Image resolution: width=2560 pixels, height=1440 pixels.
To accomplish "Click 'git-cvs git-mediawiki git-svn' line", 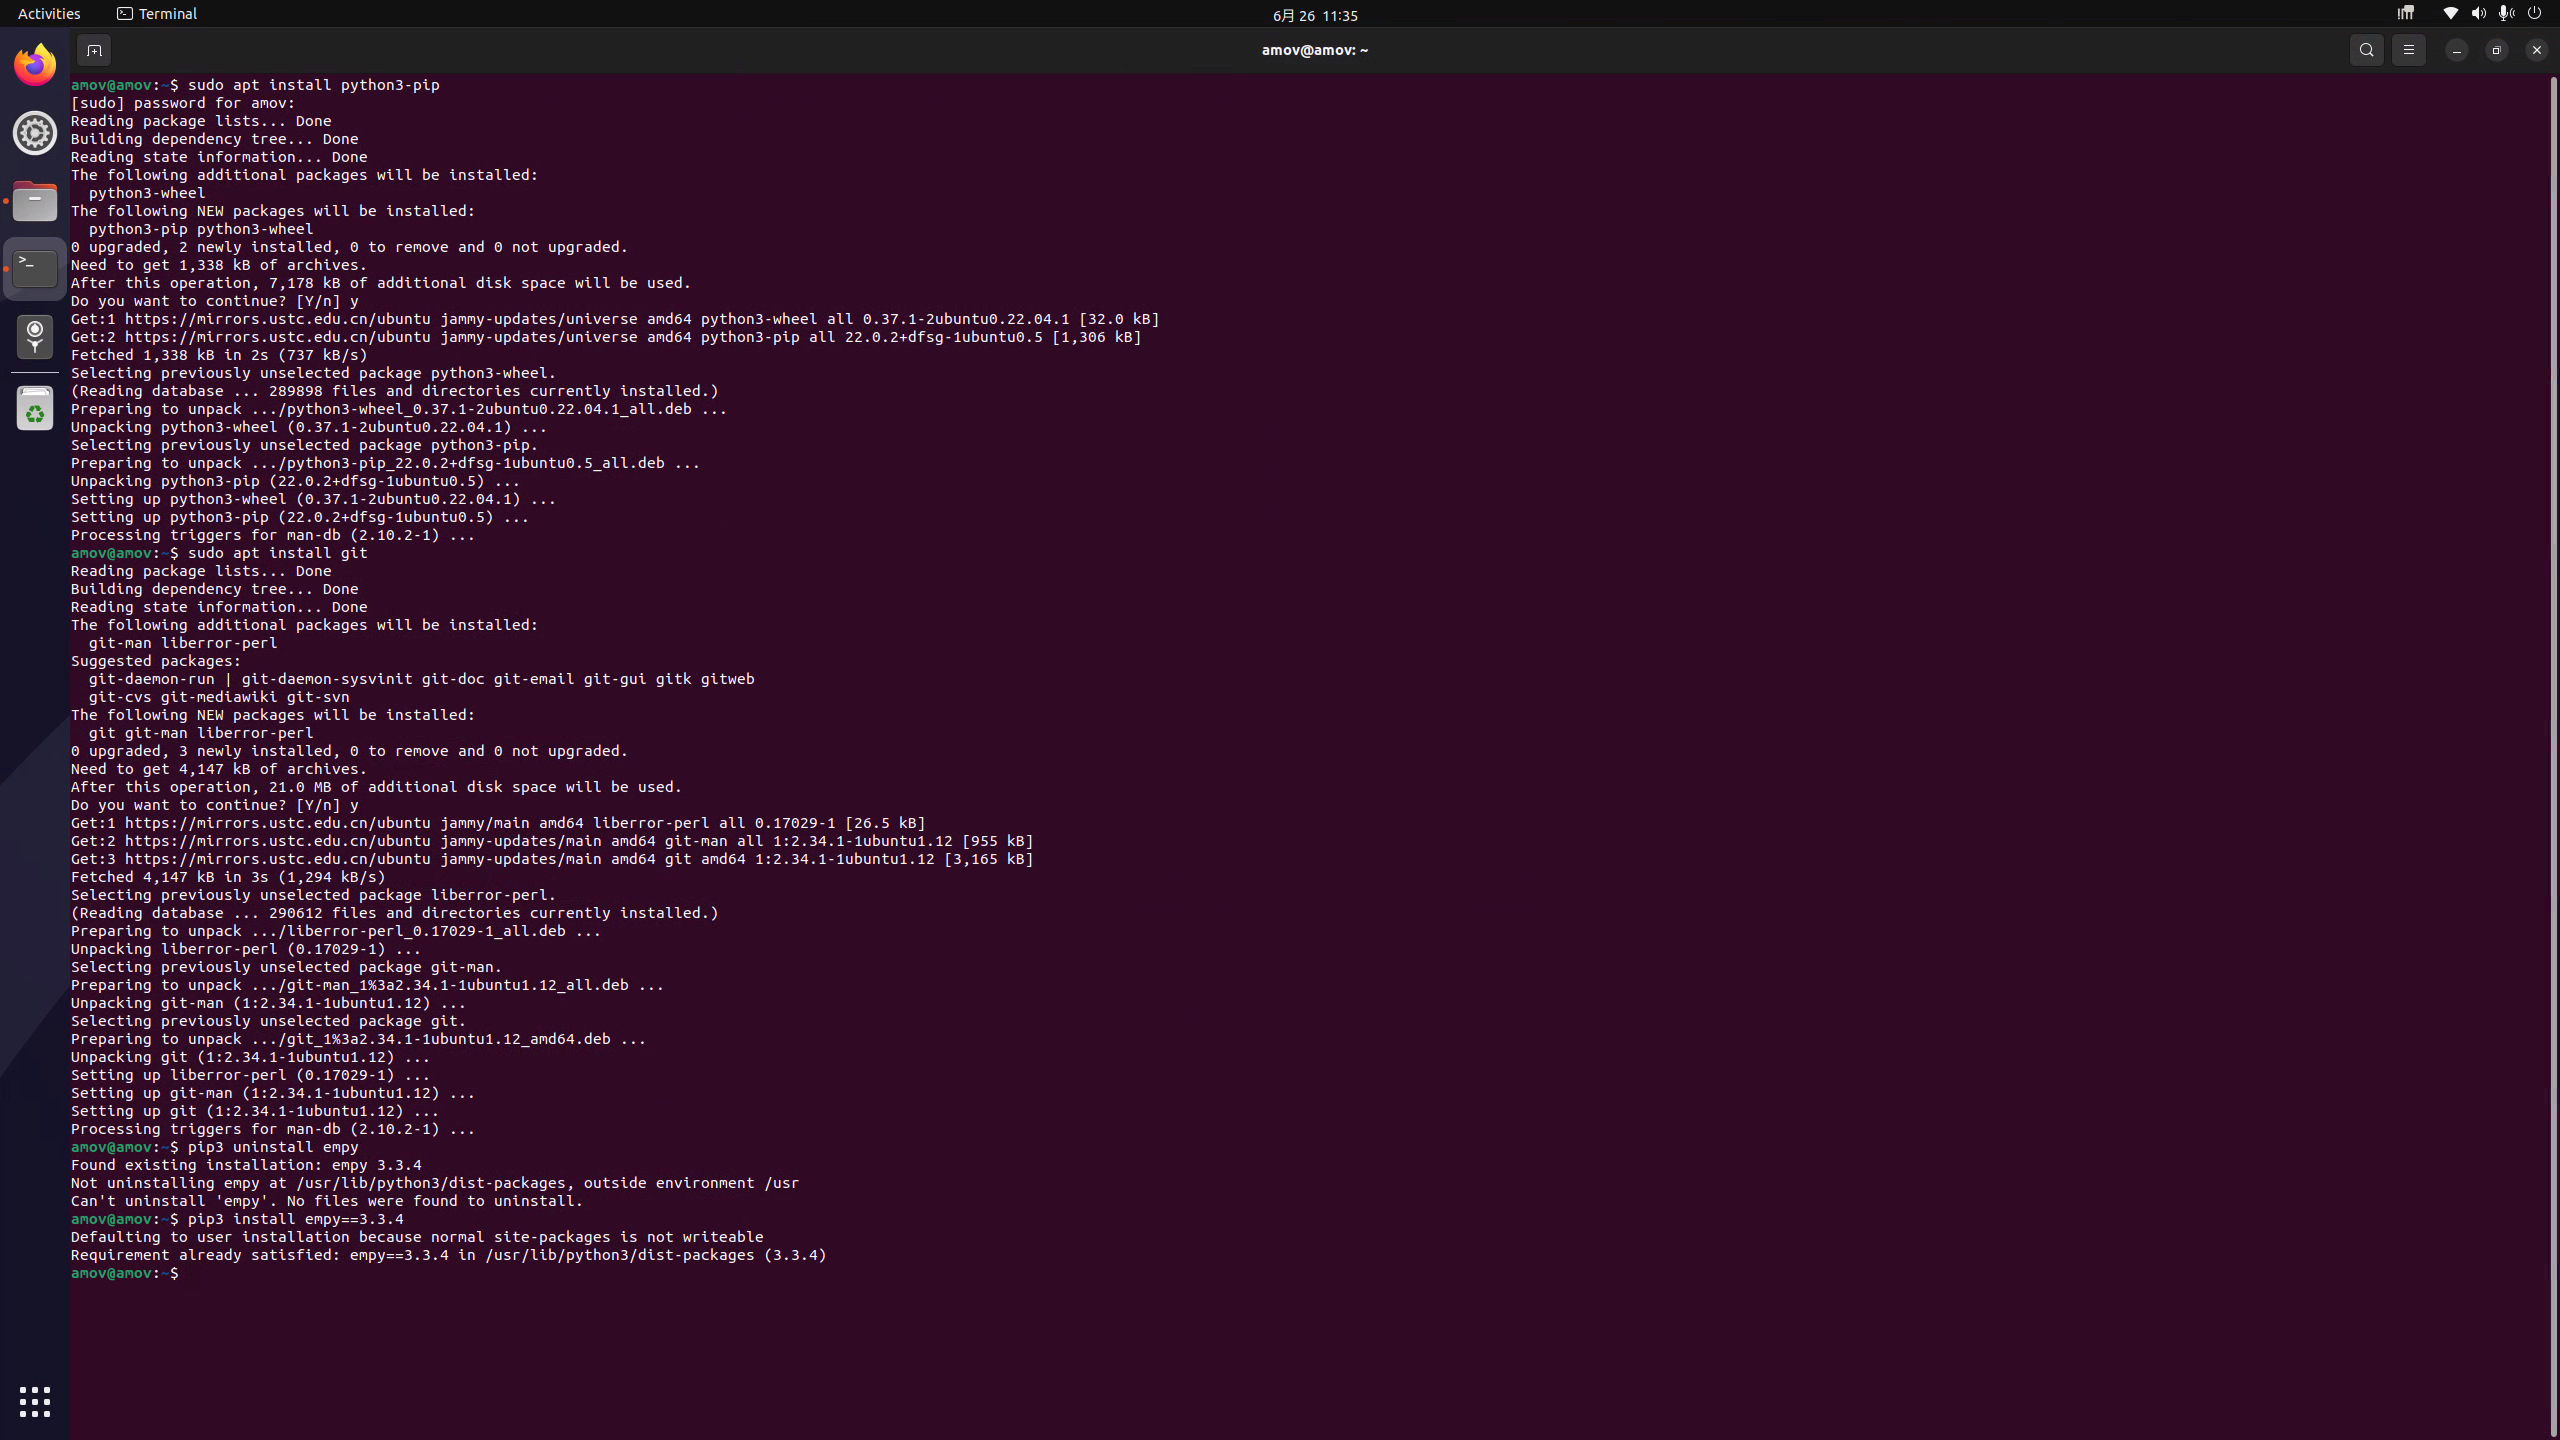I will [219, 697].
